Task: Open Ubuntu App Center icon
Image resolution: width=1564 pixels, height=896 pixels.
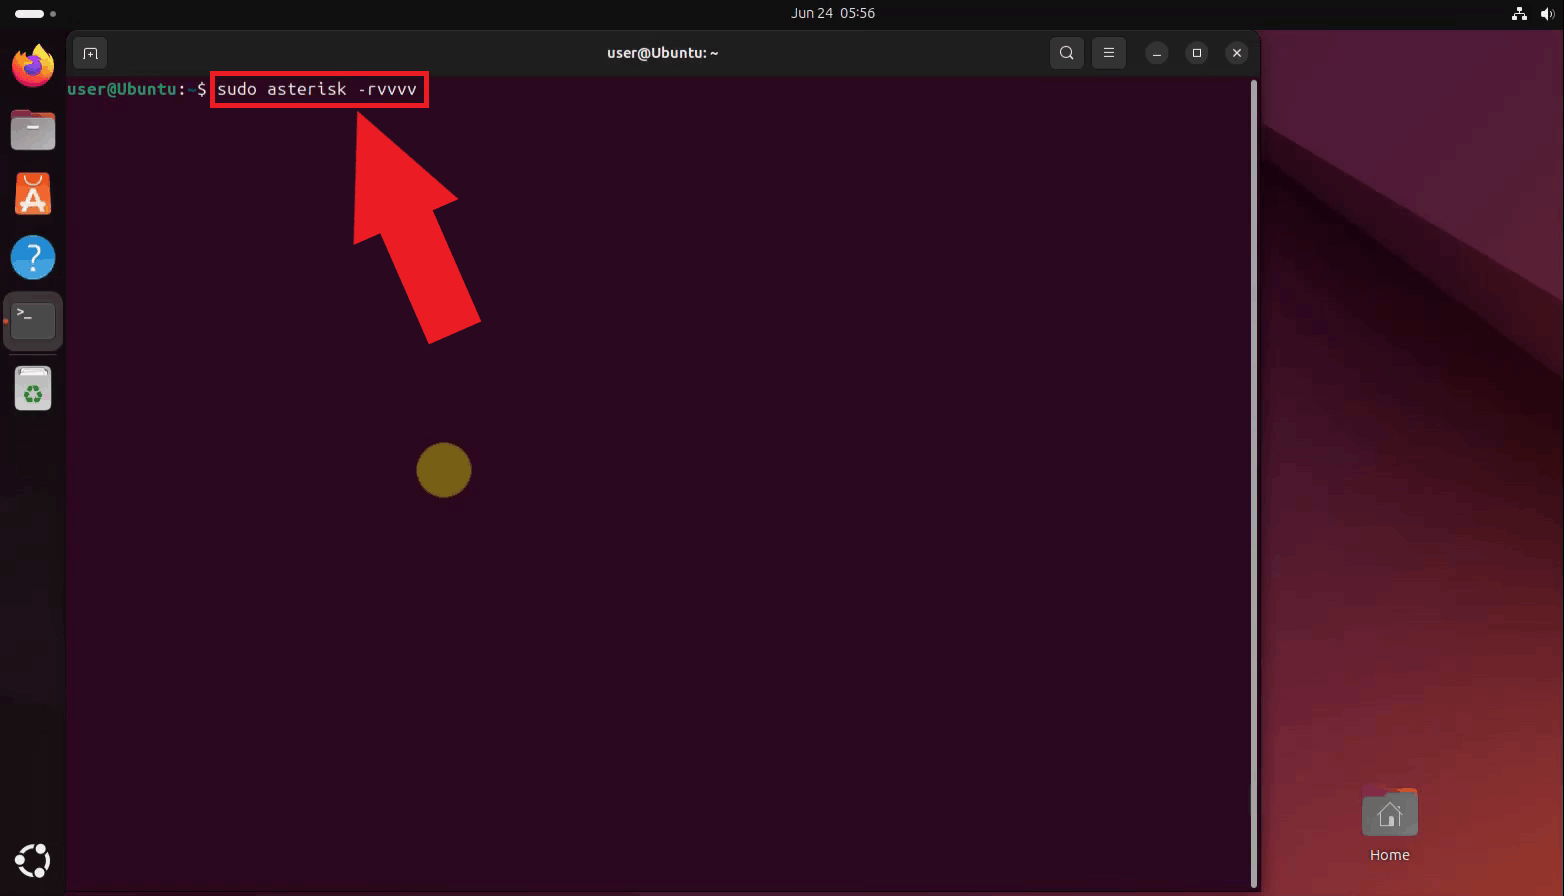Action: (x=33, y=194)
